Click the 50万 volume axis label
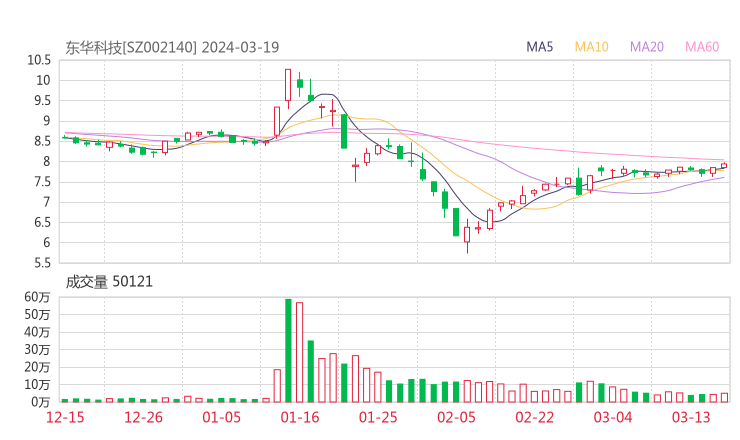740x440 pixels. 37,314
